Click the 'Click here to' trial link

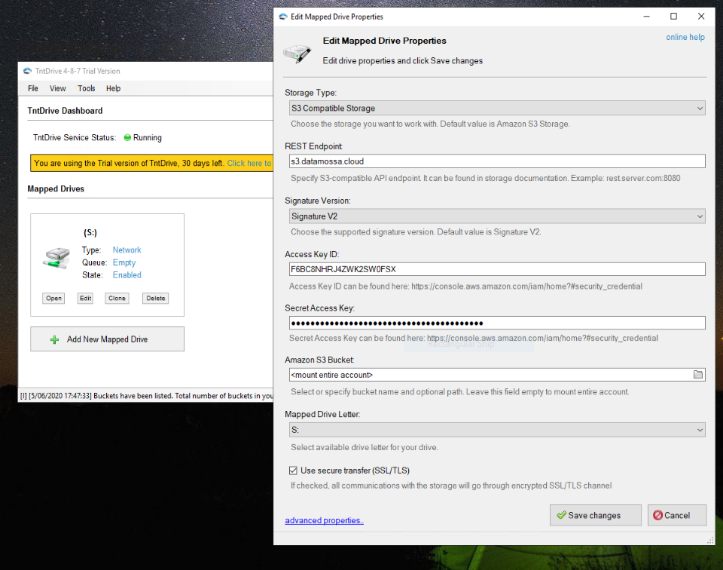coord(249,163)
